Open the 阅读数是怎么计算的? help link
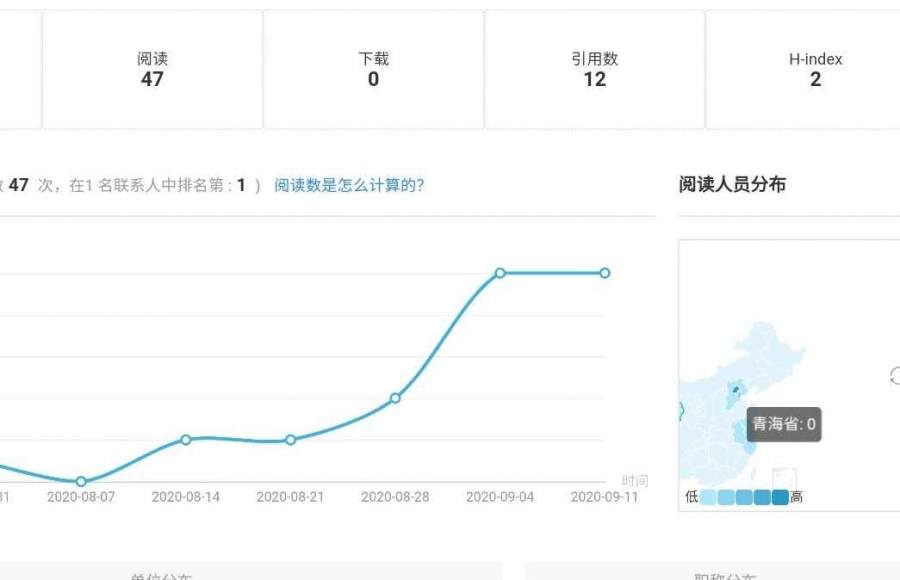 pyautogui.click(x=349, y=185)
